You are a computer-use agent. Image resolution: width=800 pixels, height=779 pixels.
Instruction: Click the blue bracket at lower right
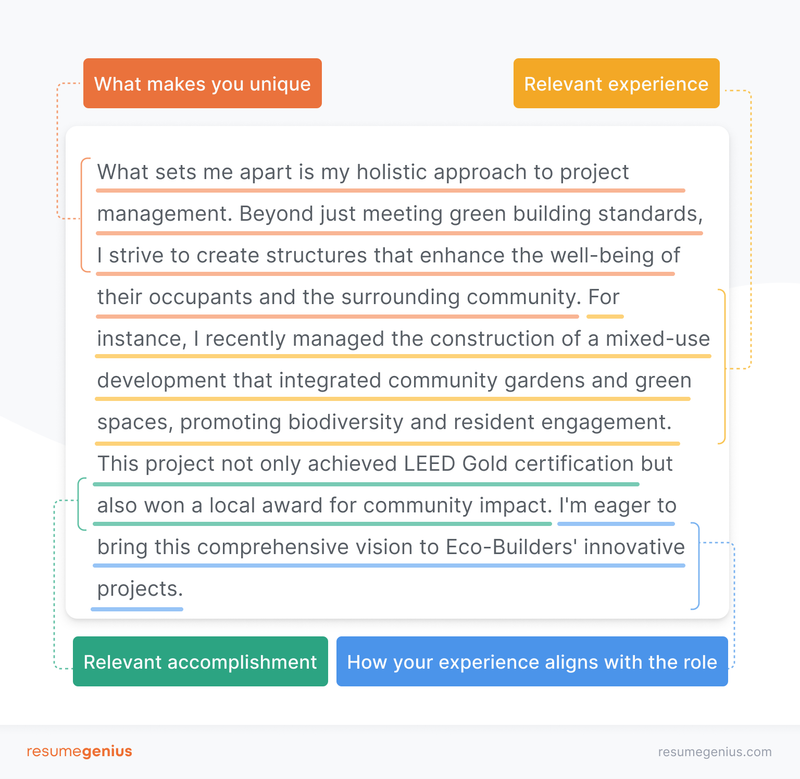pos(695,566)
